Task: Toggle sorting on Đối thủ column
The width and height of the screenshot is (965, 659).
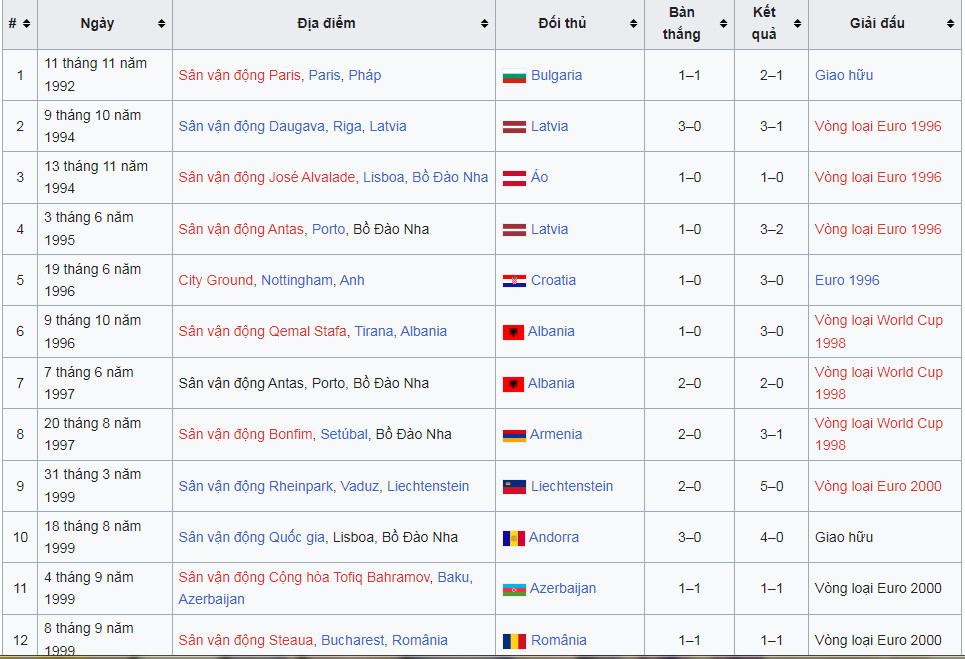Action: pos(633,24)
